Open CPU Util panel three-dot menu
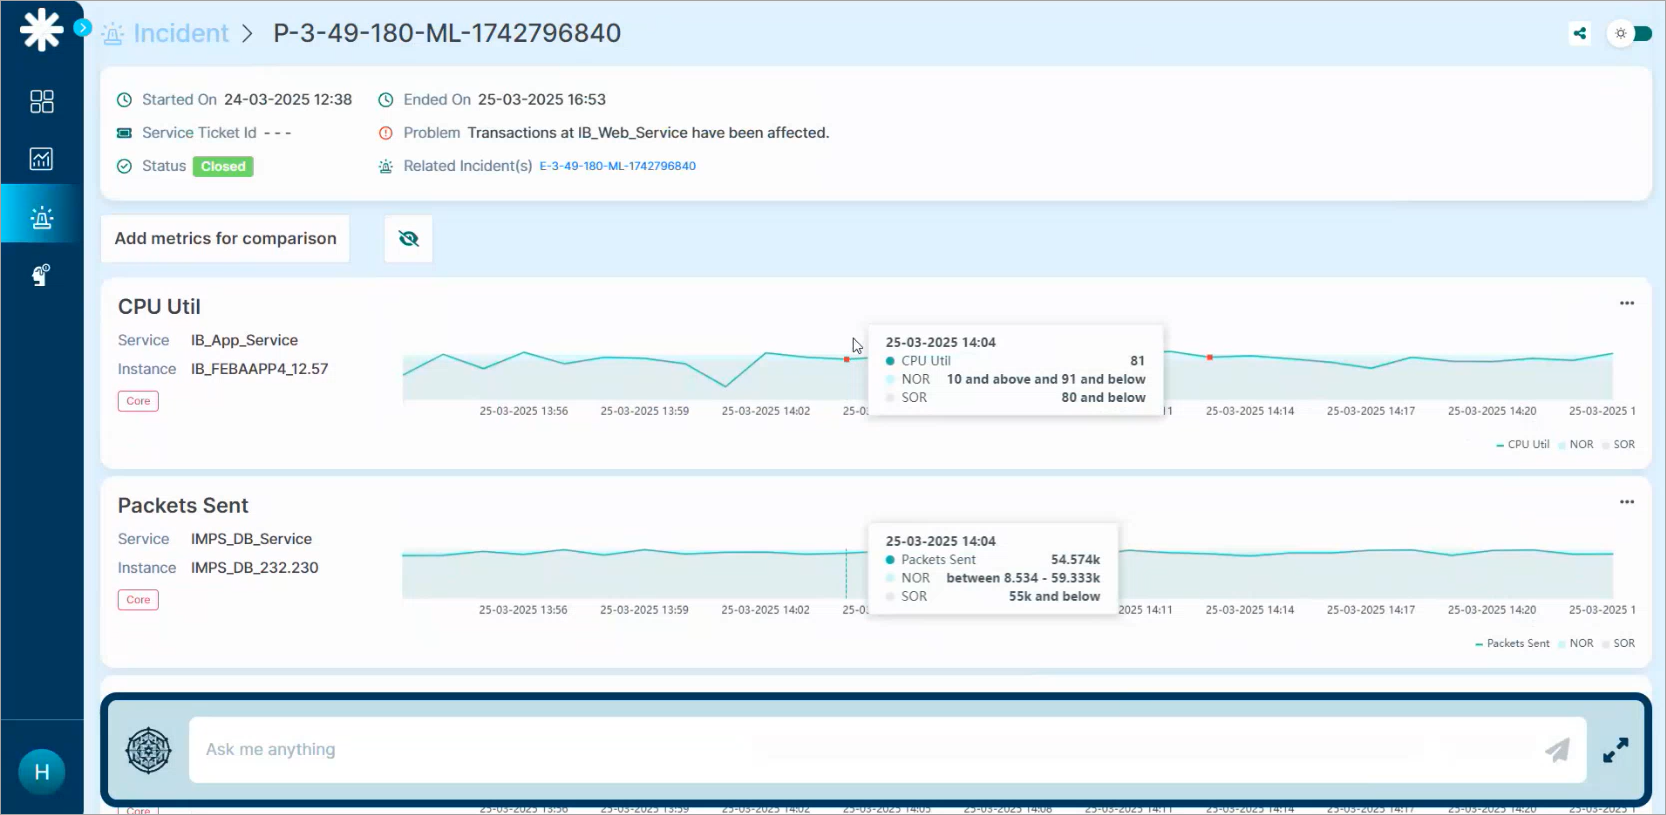Image resolution: width=1666 pixels, height=815 pixels. pos(1627,303)
